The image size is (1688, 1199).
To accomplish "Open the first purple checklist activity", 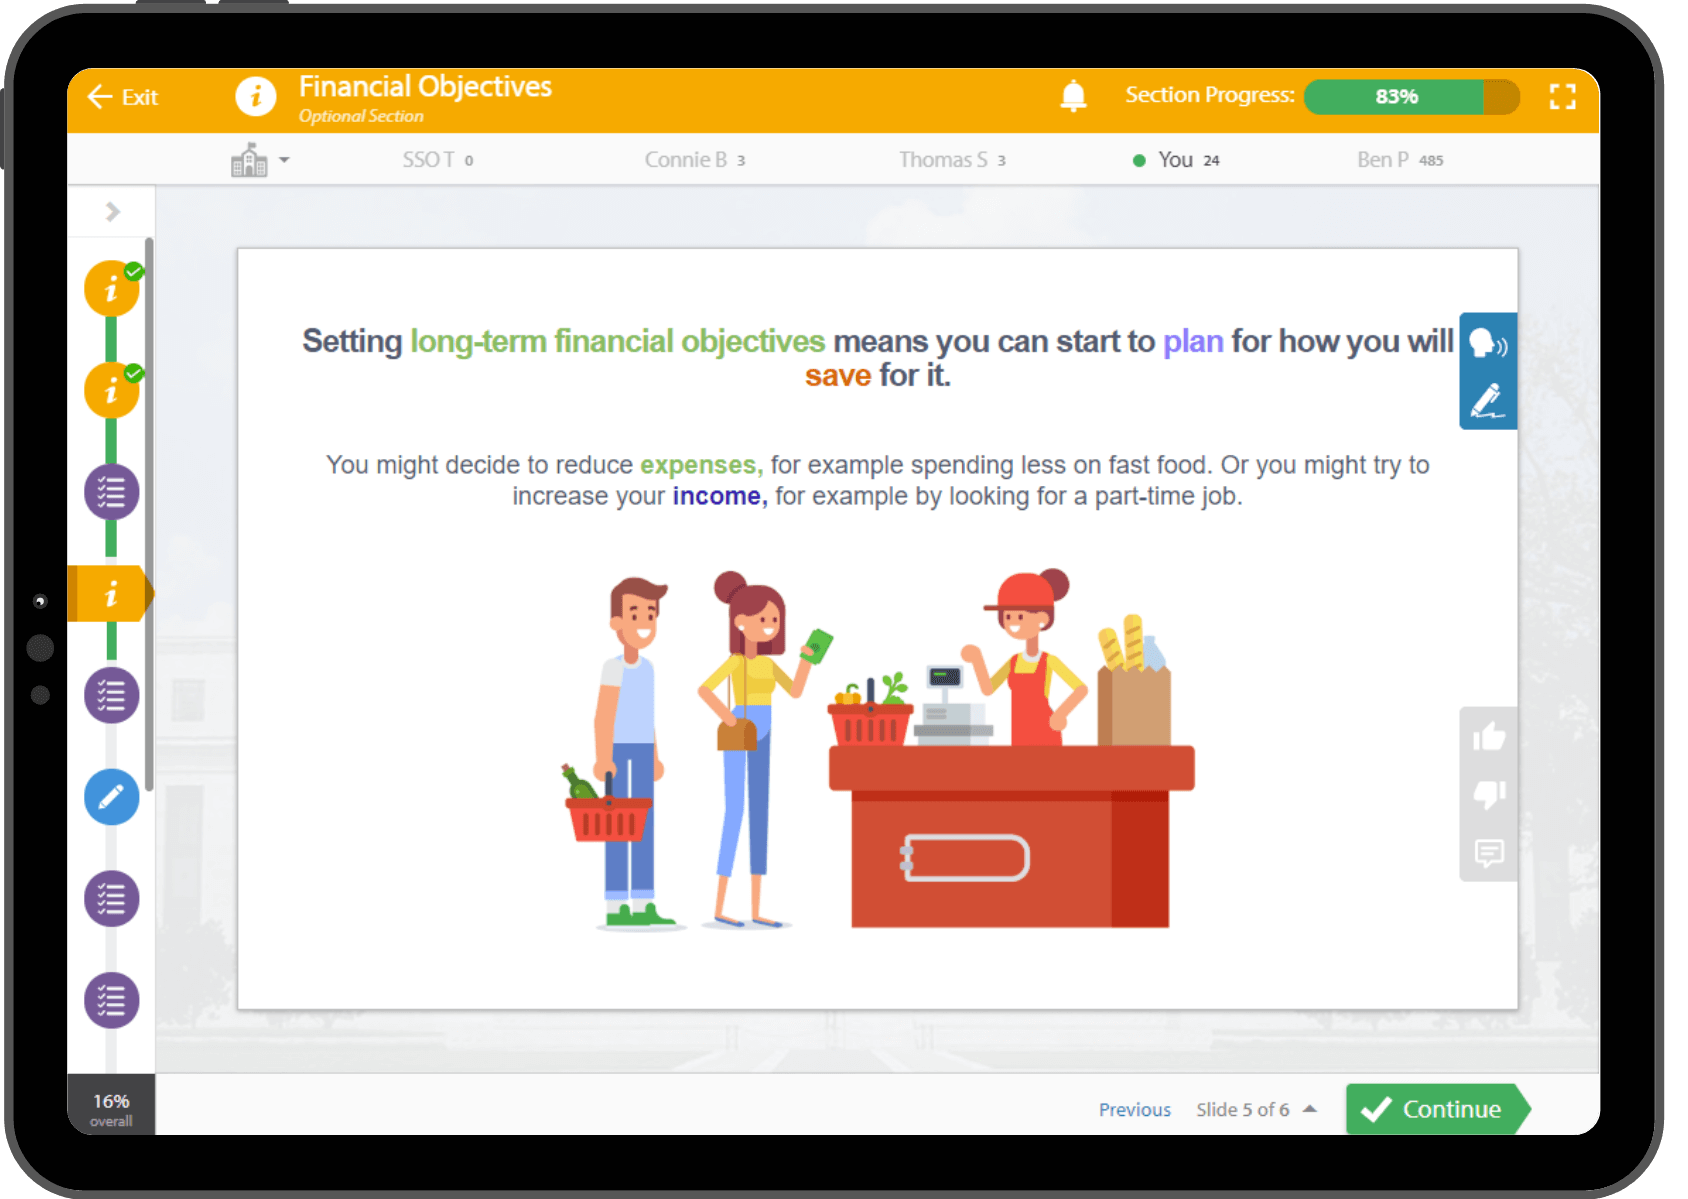I will 112,492.
